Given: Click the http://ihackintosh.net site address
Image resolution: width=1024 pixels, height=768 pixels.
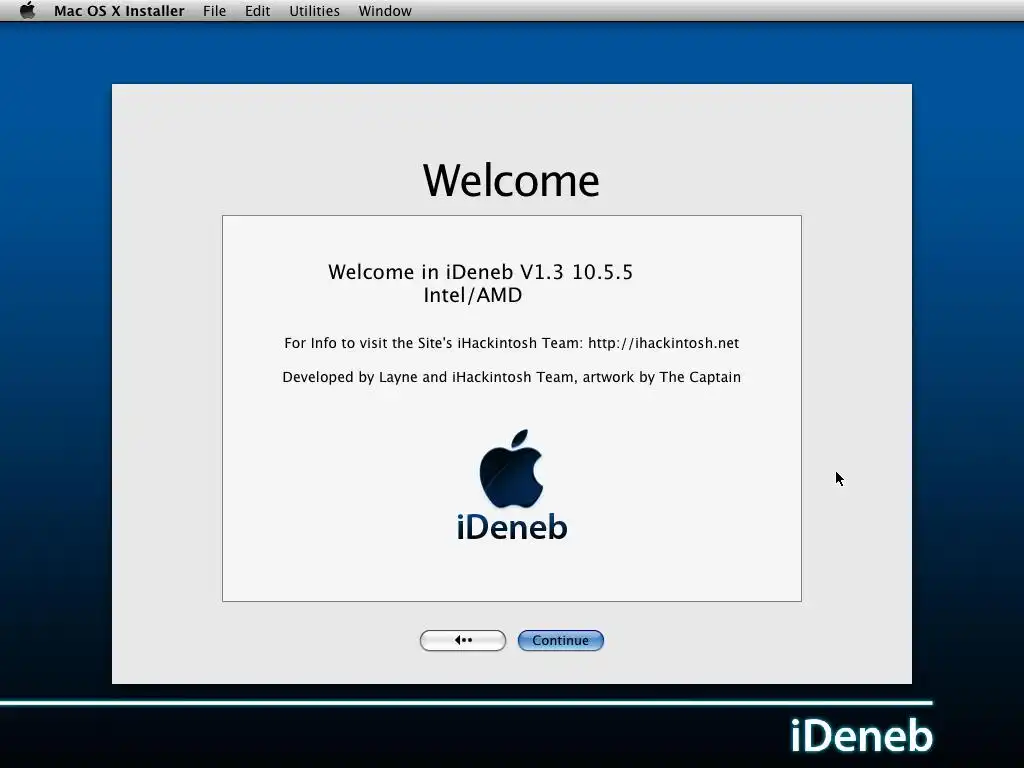Looking at the screenshot, I should click(x=664, y=343).
